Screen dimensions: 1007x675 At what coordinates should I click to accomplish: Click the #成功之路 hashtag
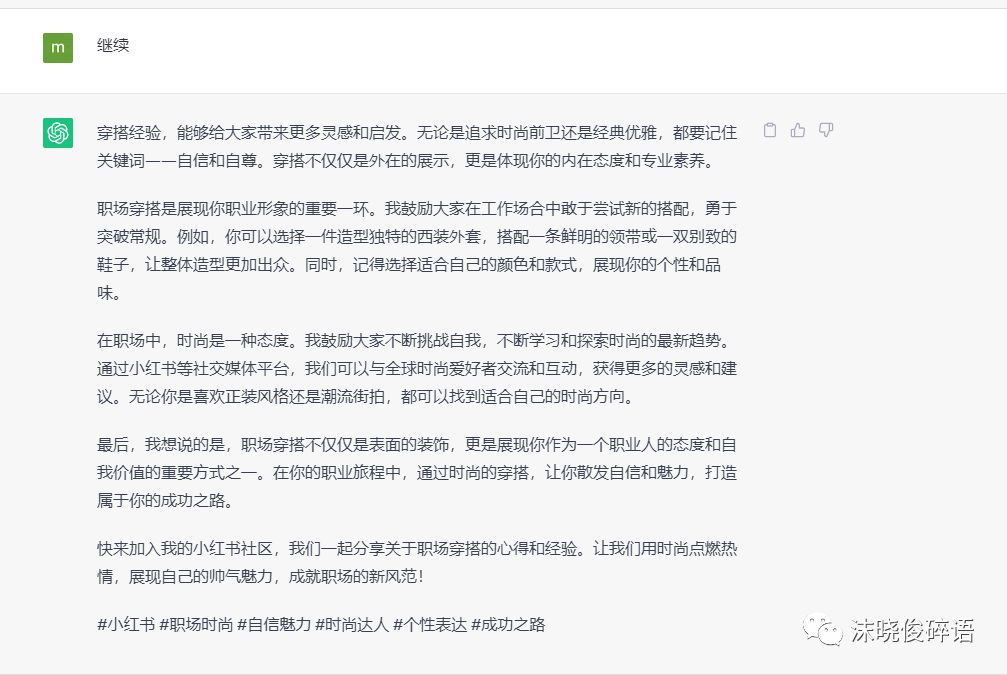click(508, 624)
